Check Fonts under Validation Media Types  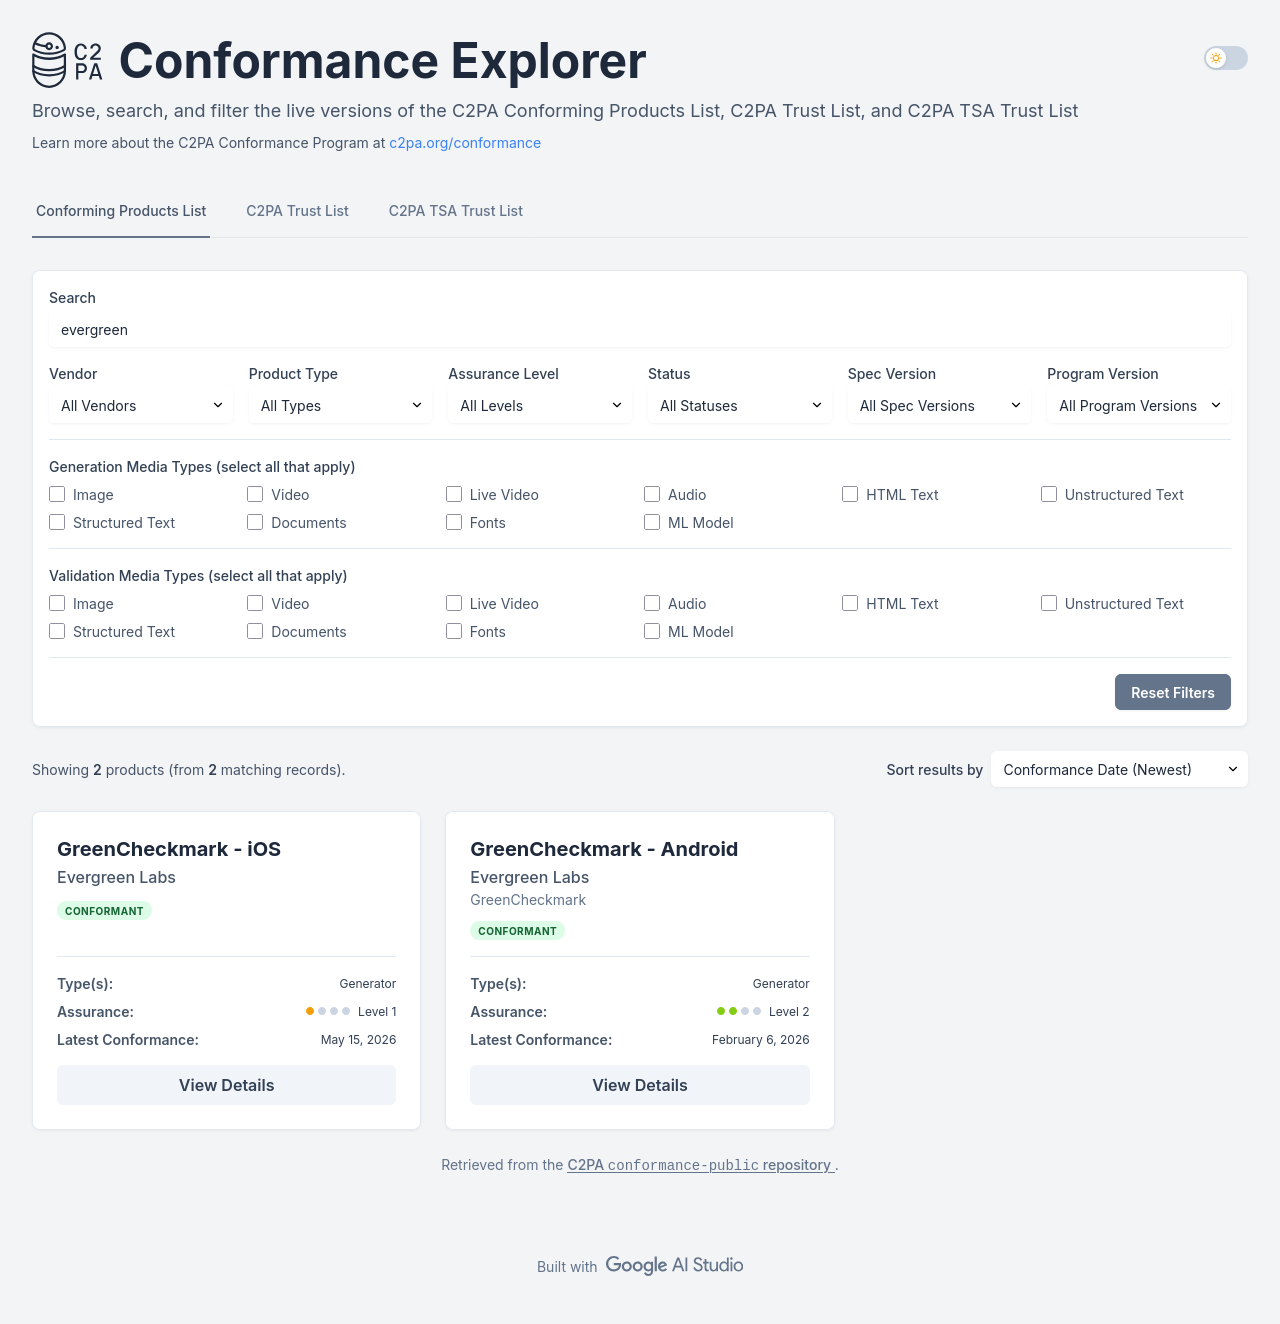(454, 632)
